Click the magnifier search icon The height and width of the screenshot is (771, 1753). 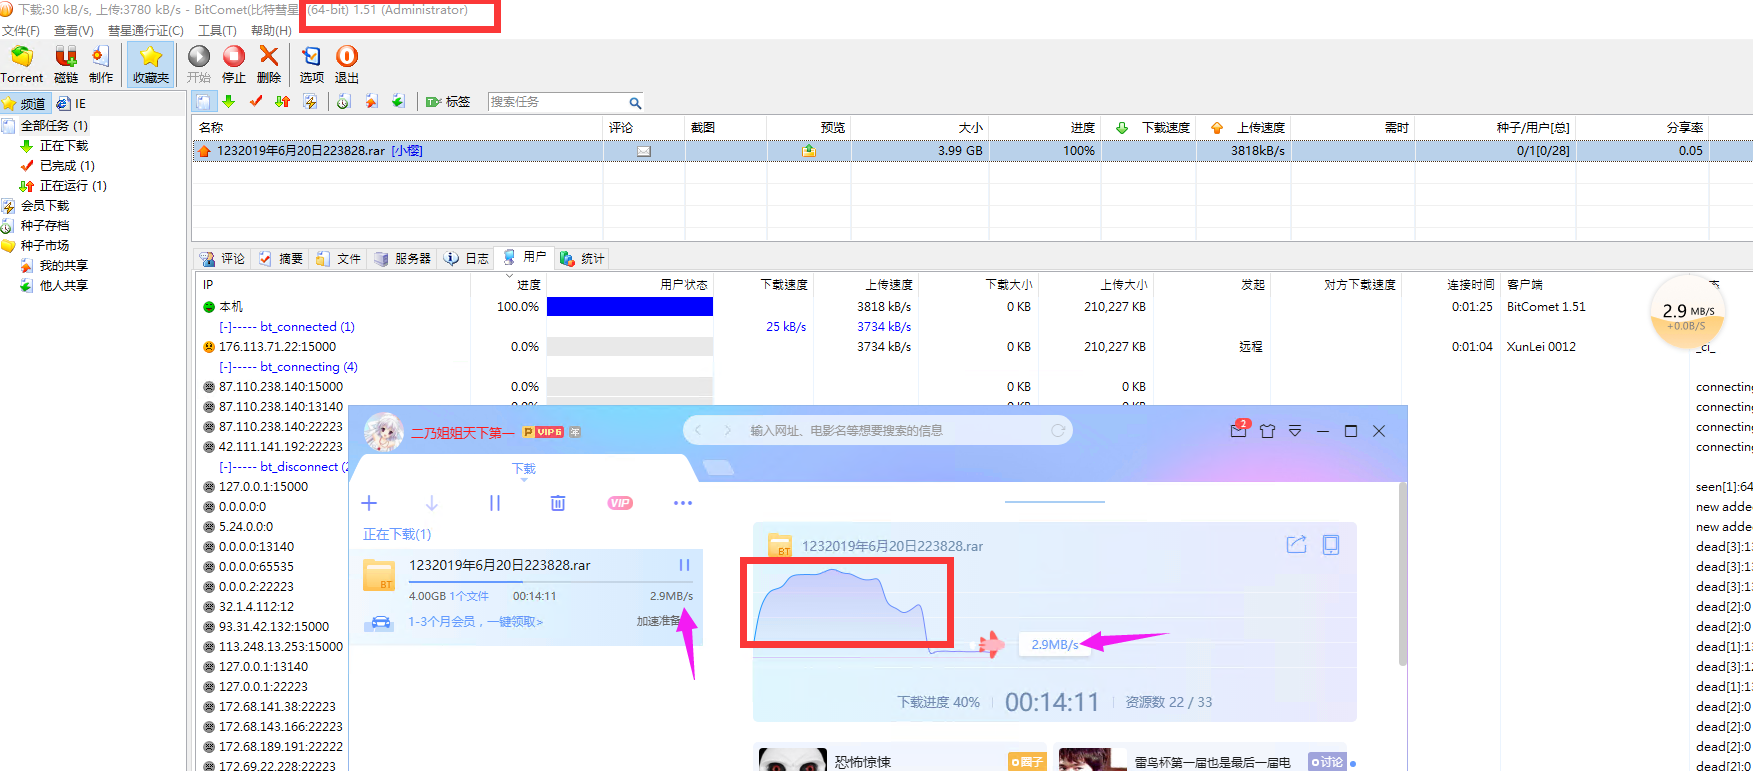(635, 103)
